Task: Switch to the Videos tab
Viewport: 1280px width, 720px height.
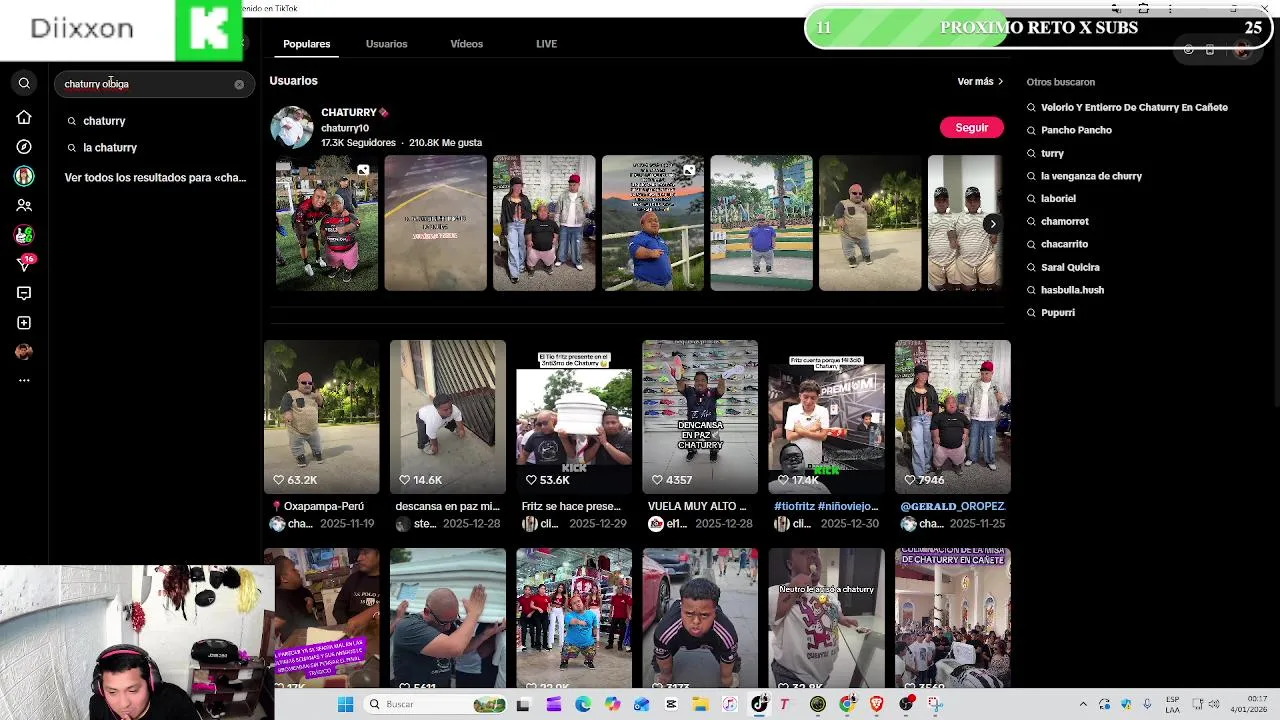Action: pyautogui.click(x=466, y=44)
